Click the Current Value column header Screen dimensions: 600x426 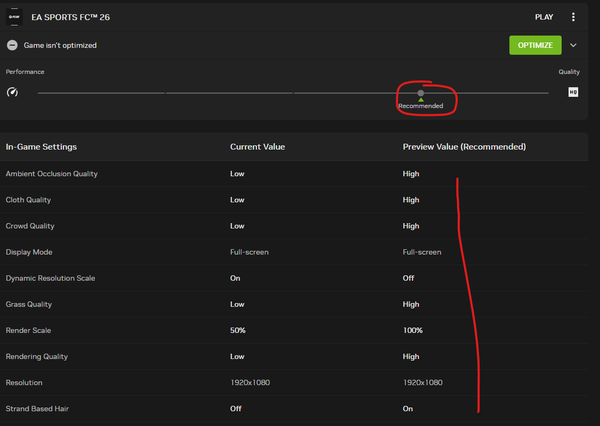click(x=257, y=147)
